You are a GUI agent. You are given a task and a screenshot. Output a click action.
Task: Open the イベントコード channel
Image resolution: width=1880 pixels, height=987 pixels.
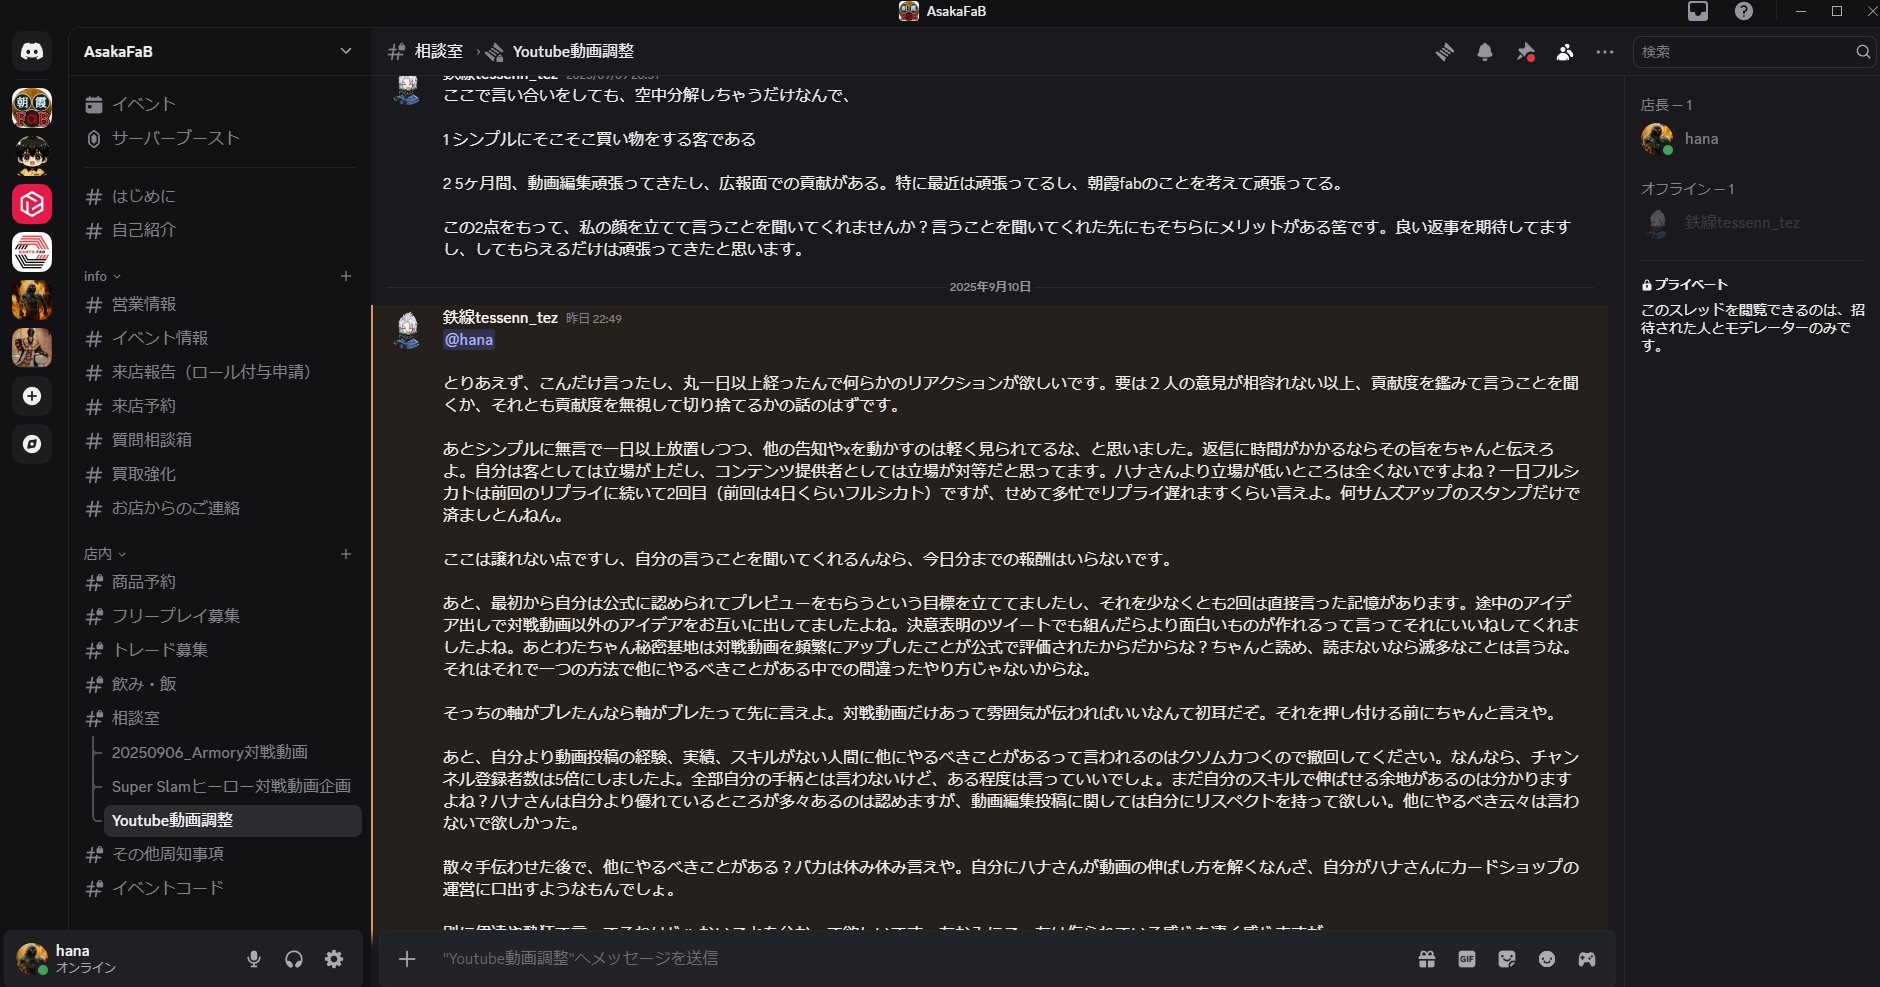[x=219, y=888]
